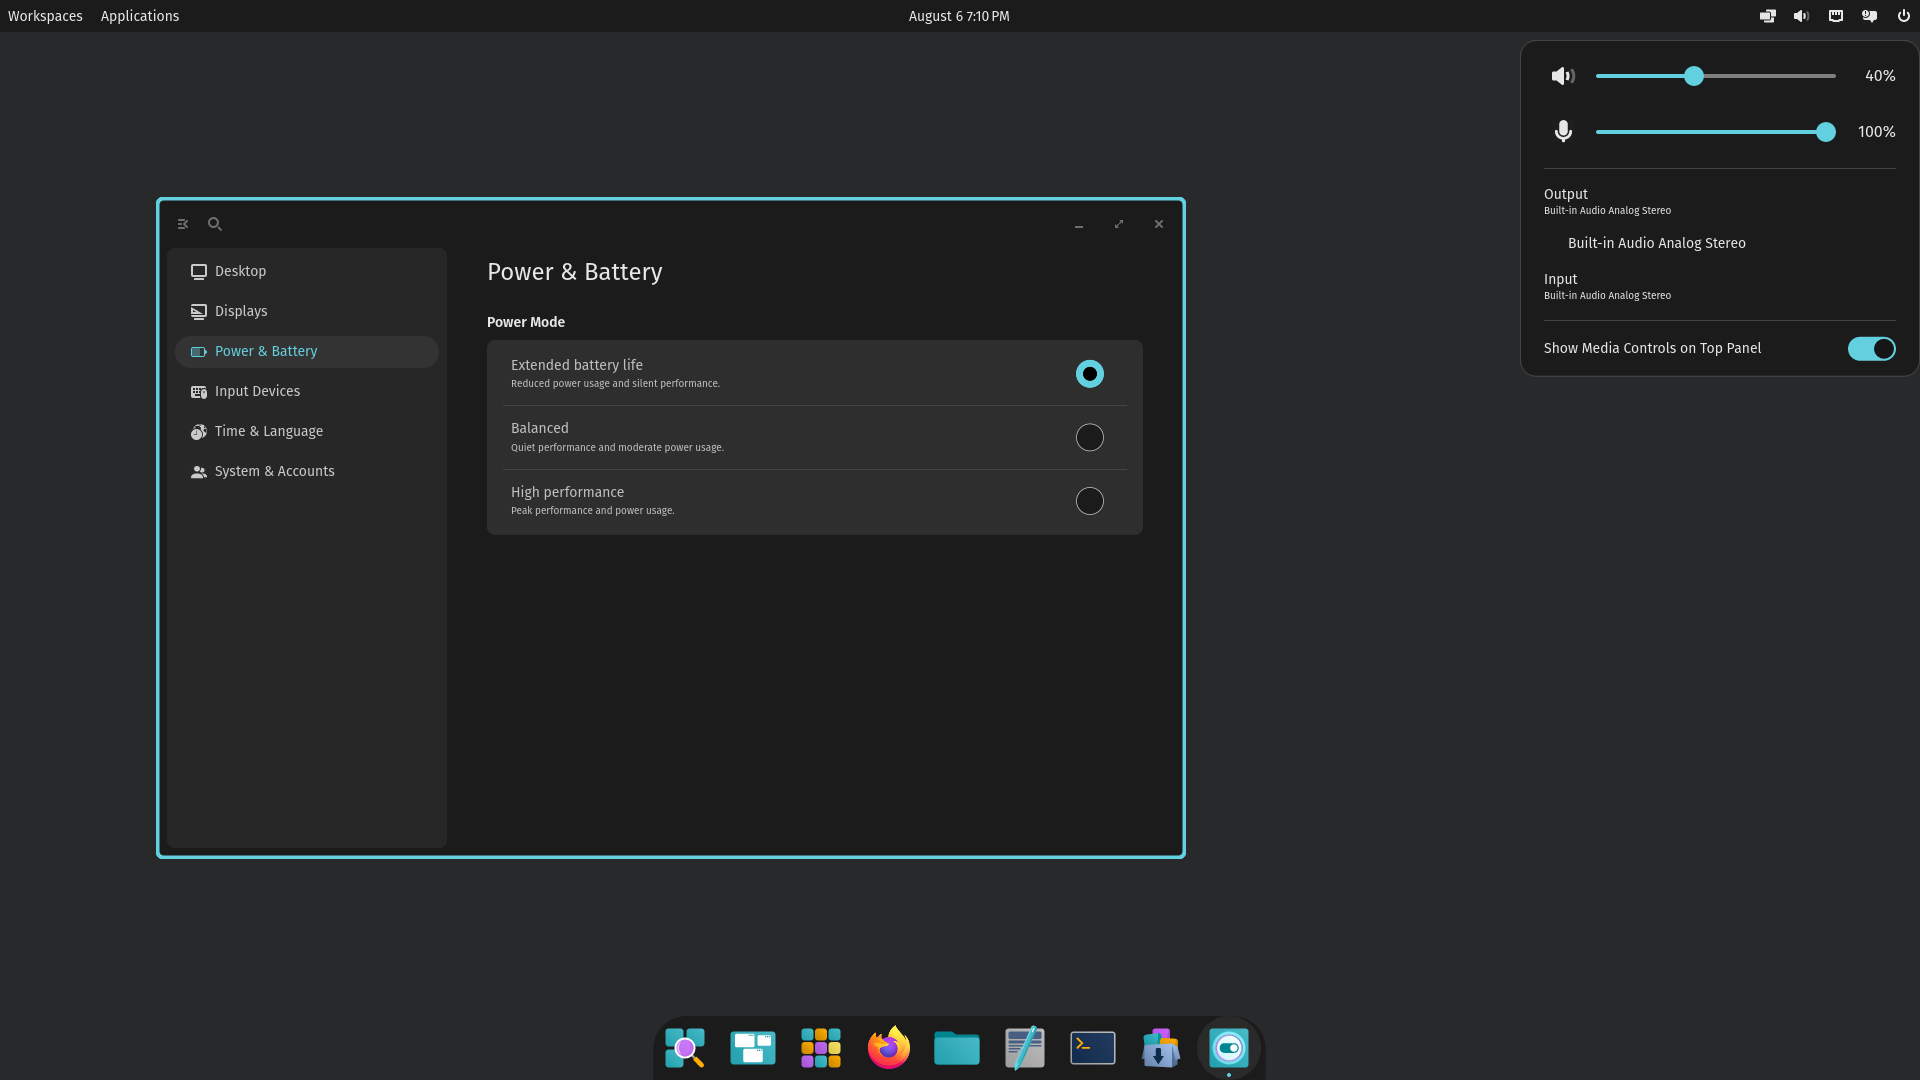Screen dimensions: 1920x1080
Task: Click the screen mirroring icon in top bar
Action: click(x=1767, y=16)
